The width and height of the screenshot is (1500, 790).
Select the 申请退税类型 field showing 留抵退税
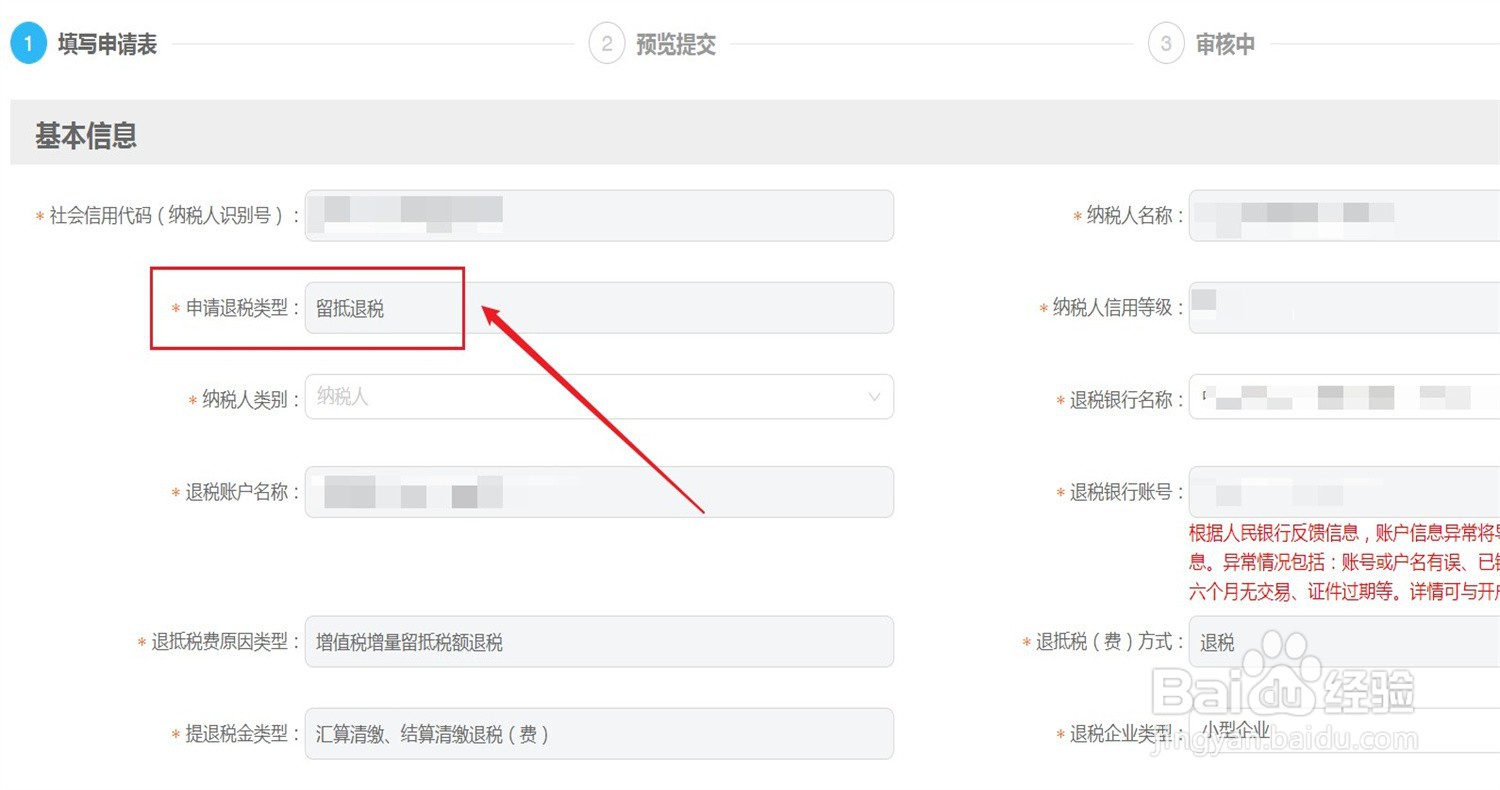pos(598,308)
